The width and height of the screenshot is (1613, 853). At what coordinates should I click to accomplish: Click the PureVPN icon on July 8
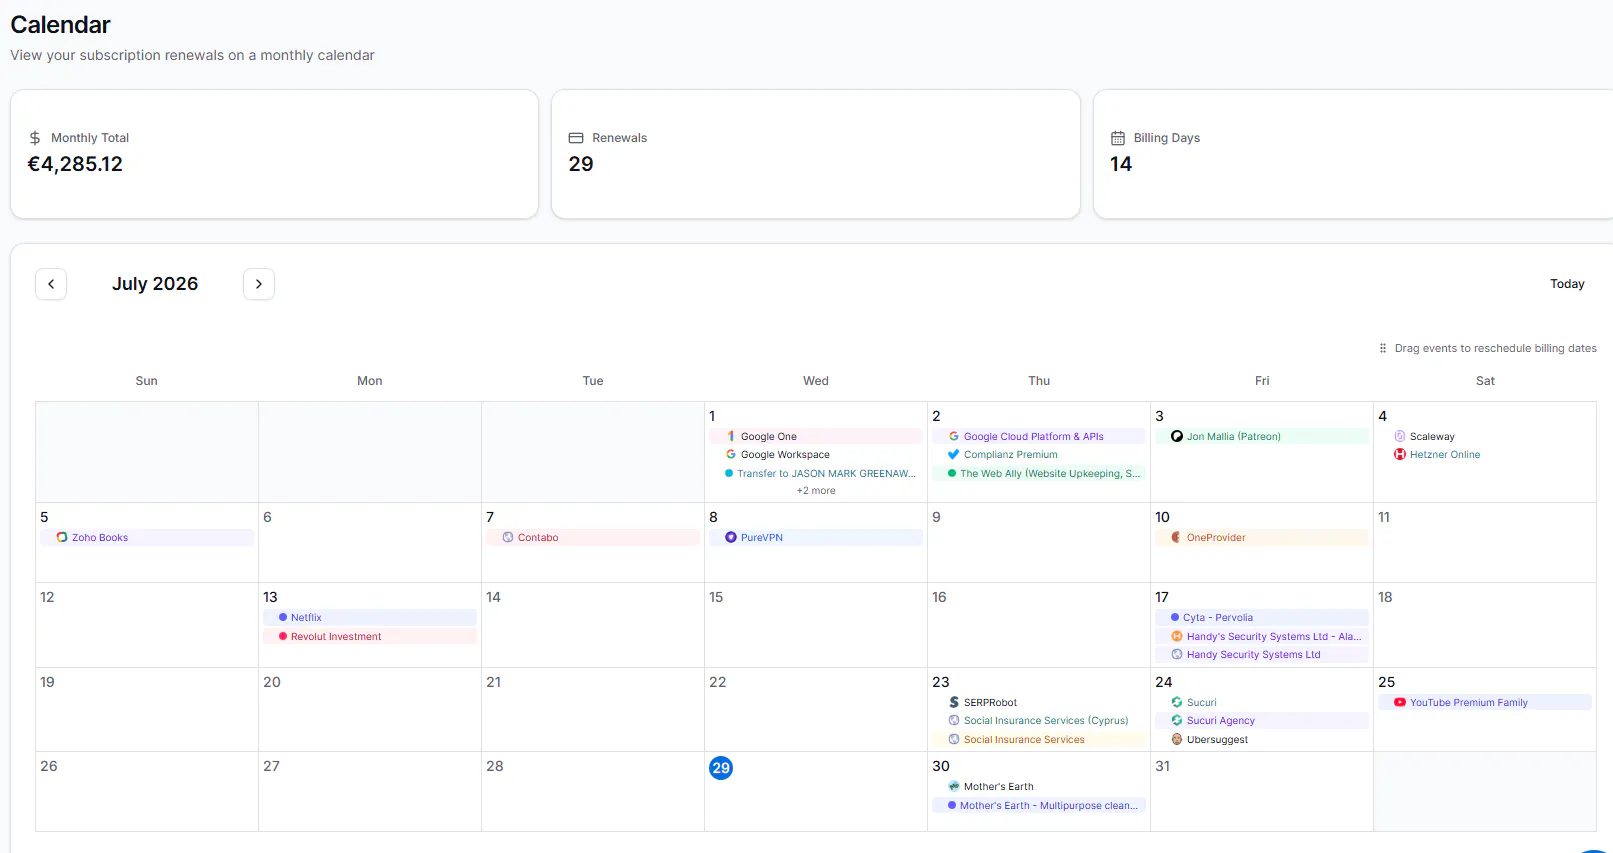coord(731,537)
